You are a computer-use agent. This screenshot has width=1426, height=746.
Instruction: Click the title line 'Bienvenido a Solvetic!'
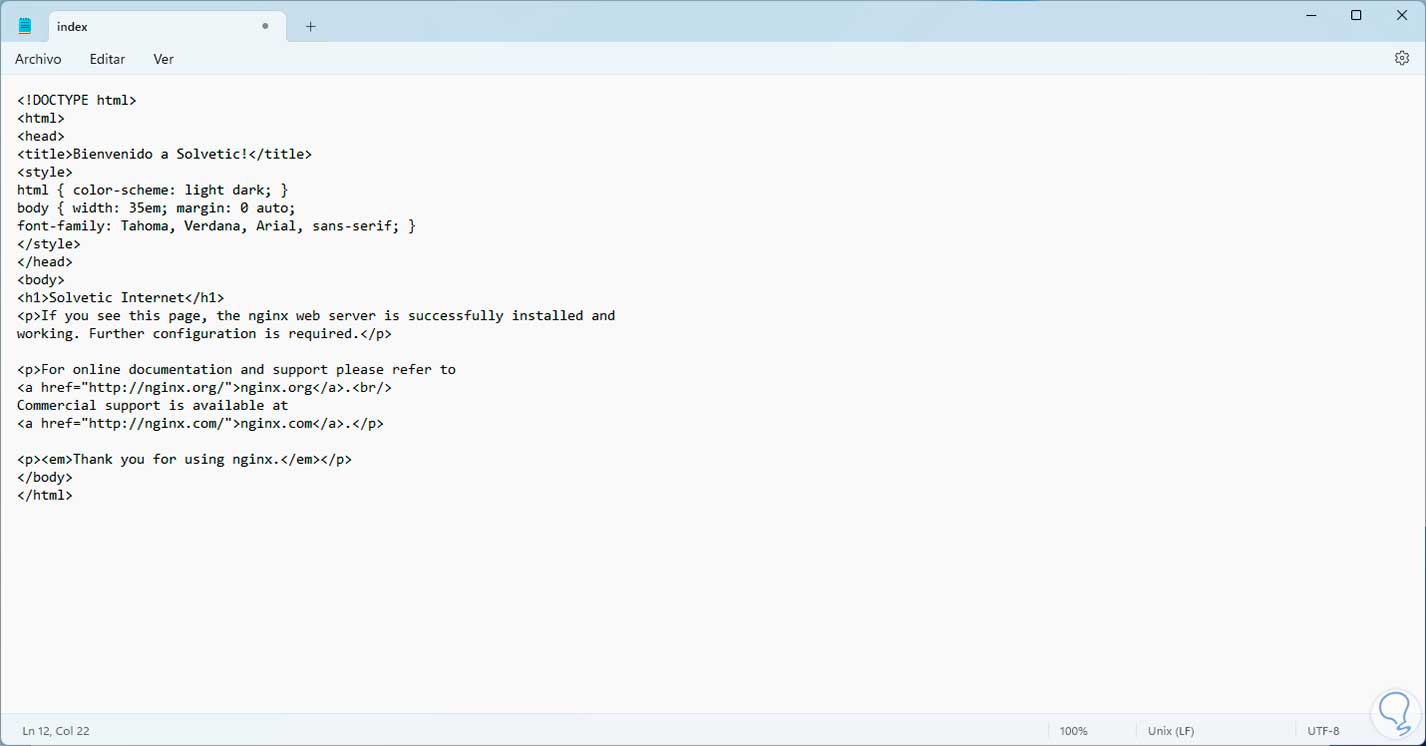(165, 154)
